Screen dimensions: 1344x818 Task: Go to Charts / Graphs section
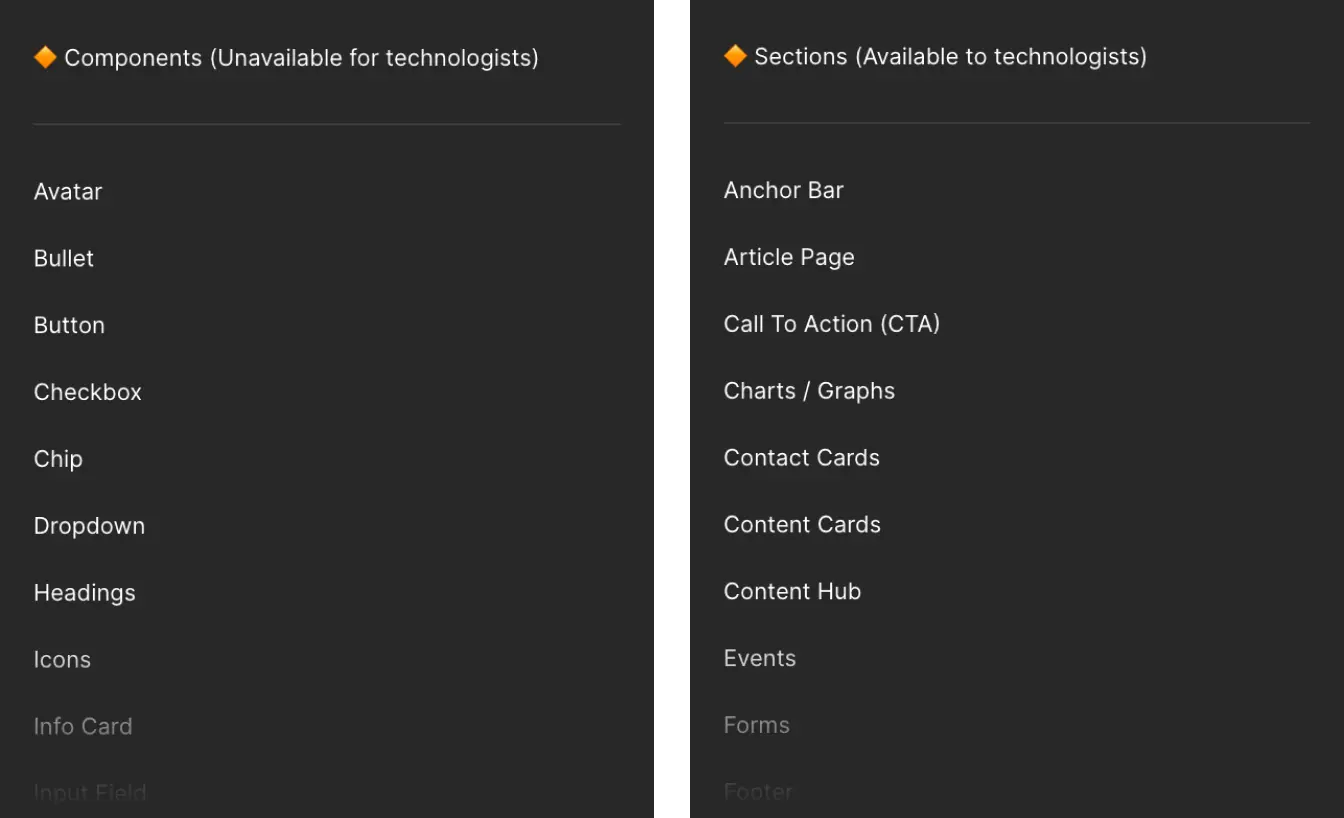(809, 391)
